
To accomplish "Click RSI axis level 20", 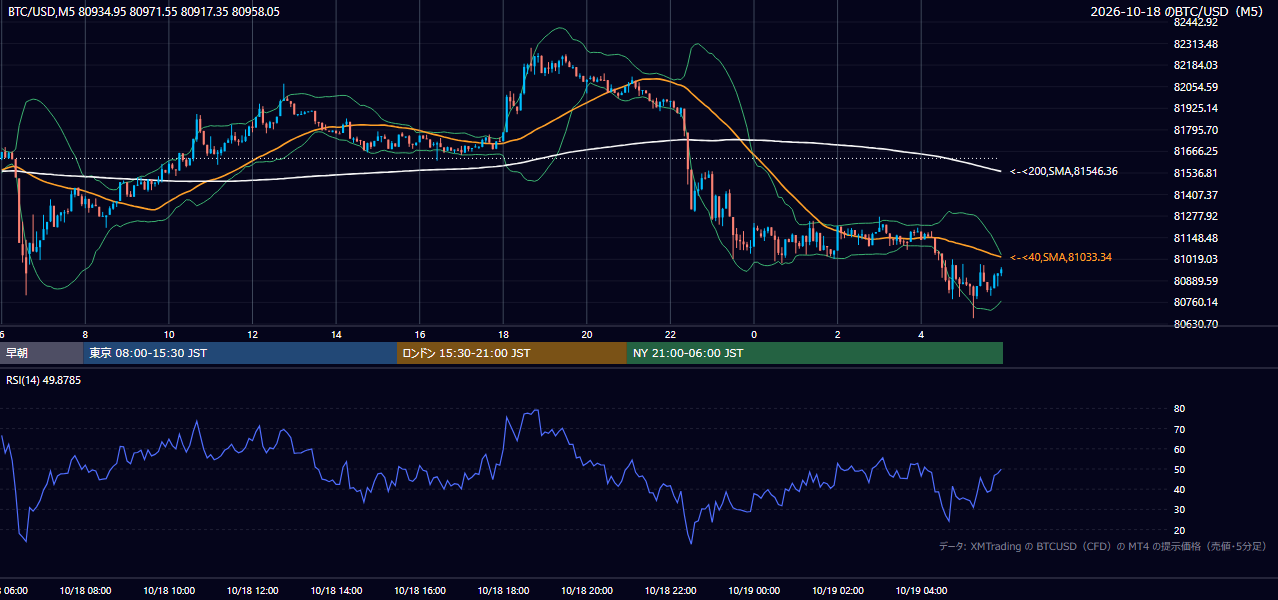I will coord(1179,530).
